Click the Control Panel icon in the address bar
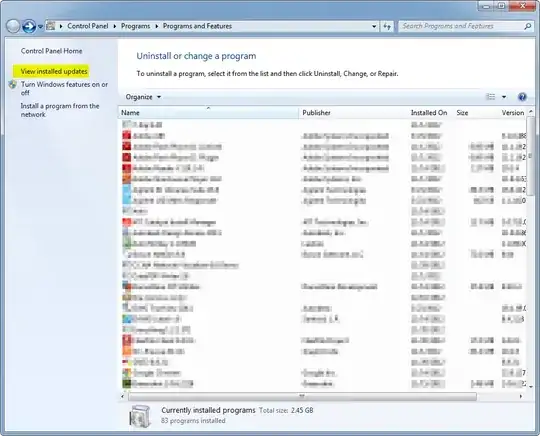 [51, 26]
